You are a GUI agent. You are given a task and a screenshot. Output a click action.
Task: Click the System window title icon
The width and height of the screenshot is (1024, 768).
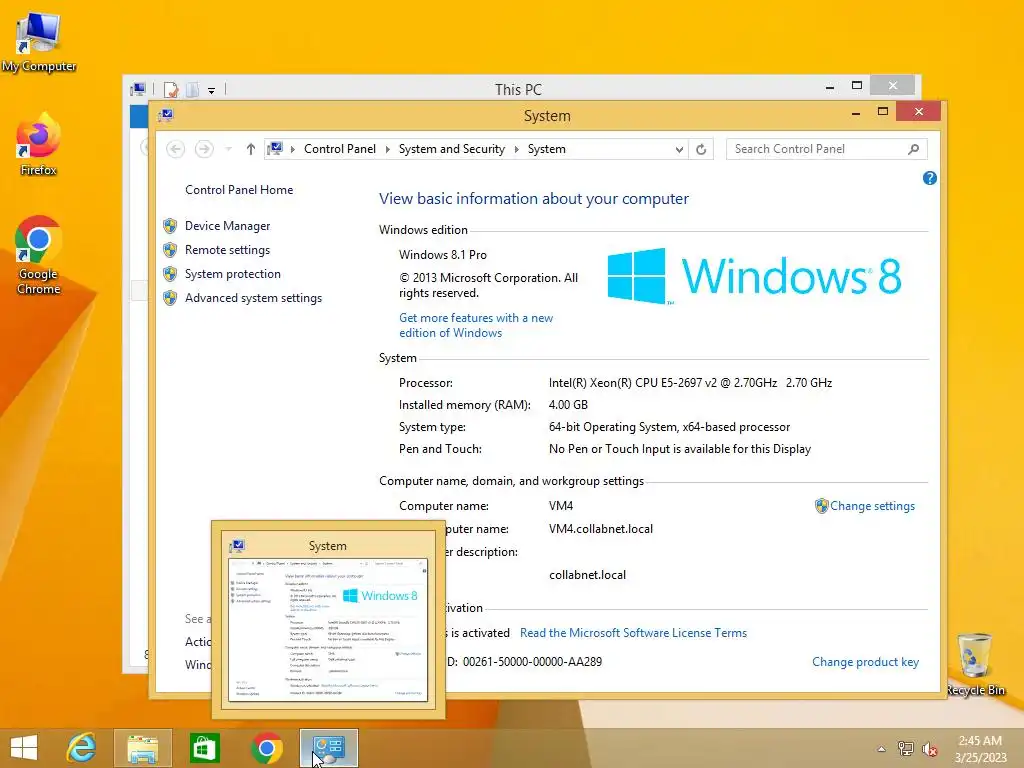click(x=166, y=116)
